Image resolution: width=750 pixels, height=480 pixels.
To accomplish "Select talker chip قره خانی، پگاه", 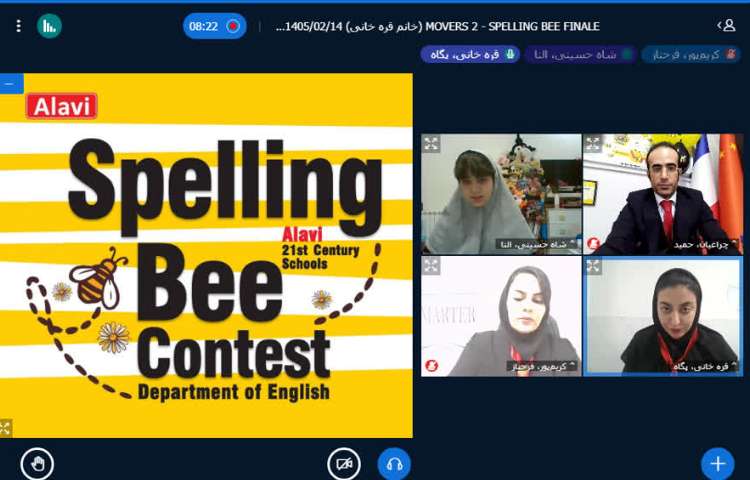I will tap(470, 54).
